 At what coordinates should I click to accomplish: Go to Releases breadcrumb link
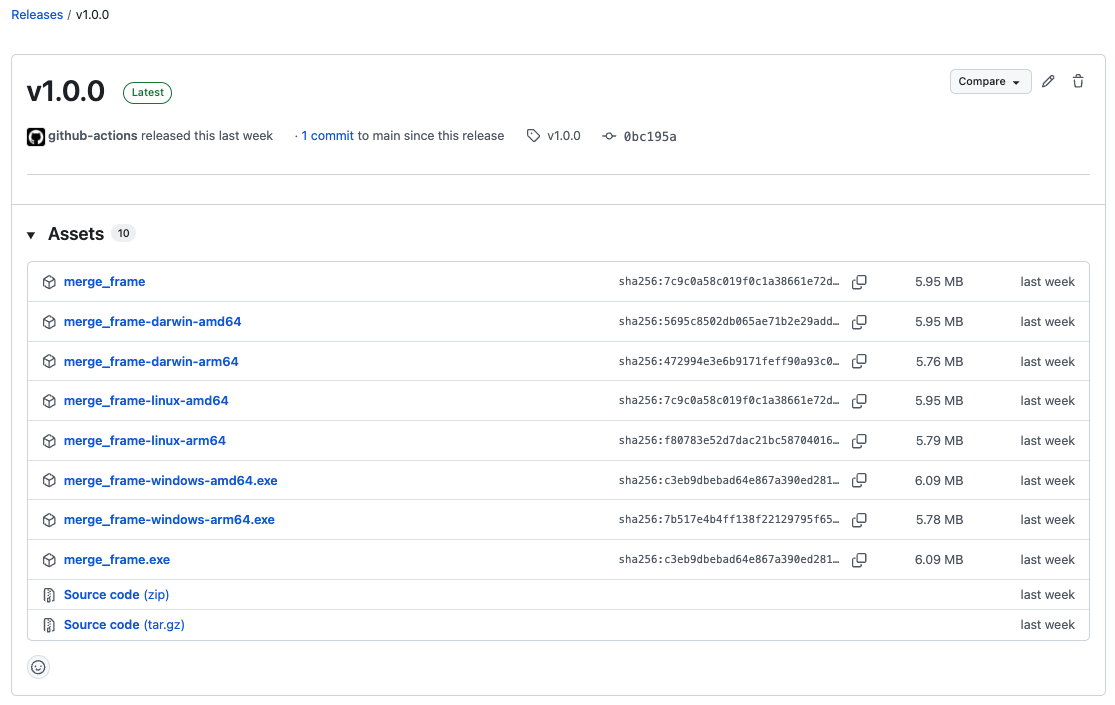click(x=37, y=15)
